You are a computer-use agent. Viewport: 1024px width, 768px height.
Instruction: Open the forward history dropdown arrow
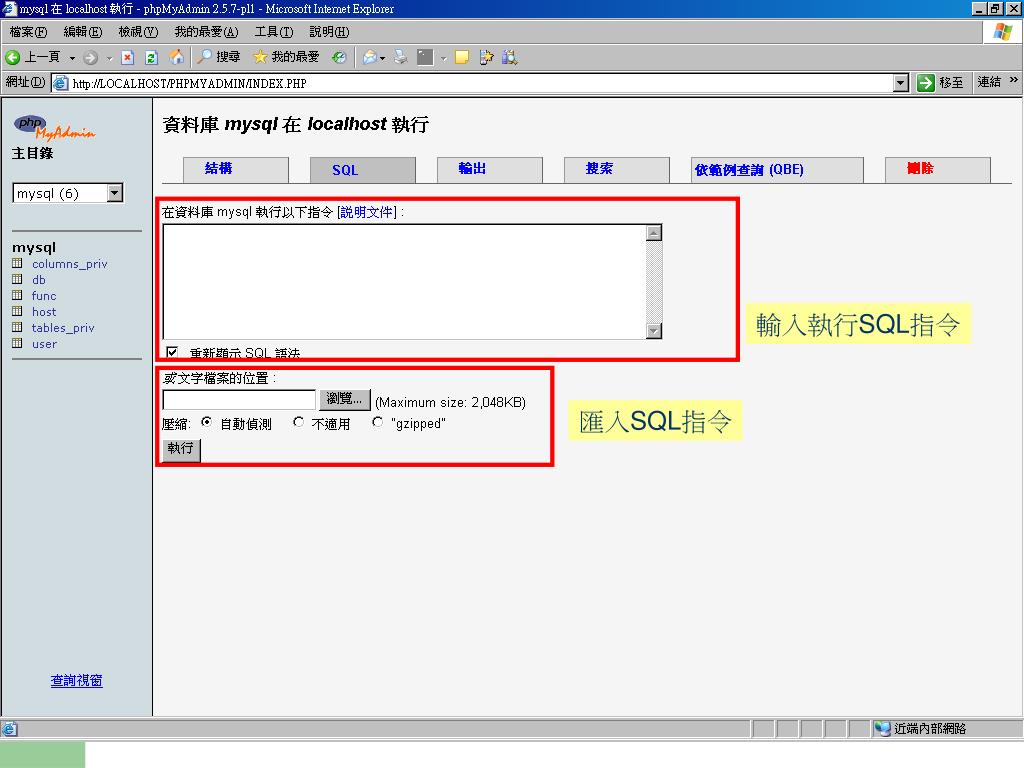[x=109, y=58]
